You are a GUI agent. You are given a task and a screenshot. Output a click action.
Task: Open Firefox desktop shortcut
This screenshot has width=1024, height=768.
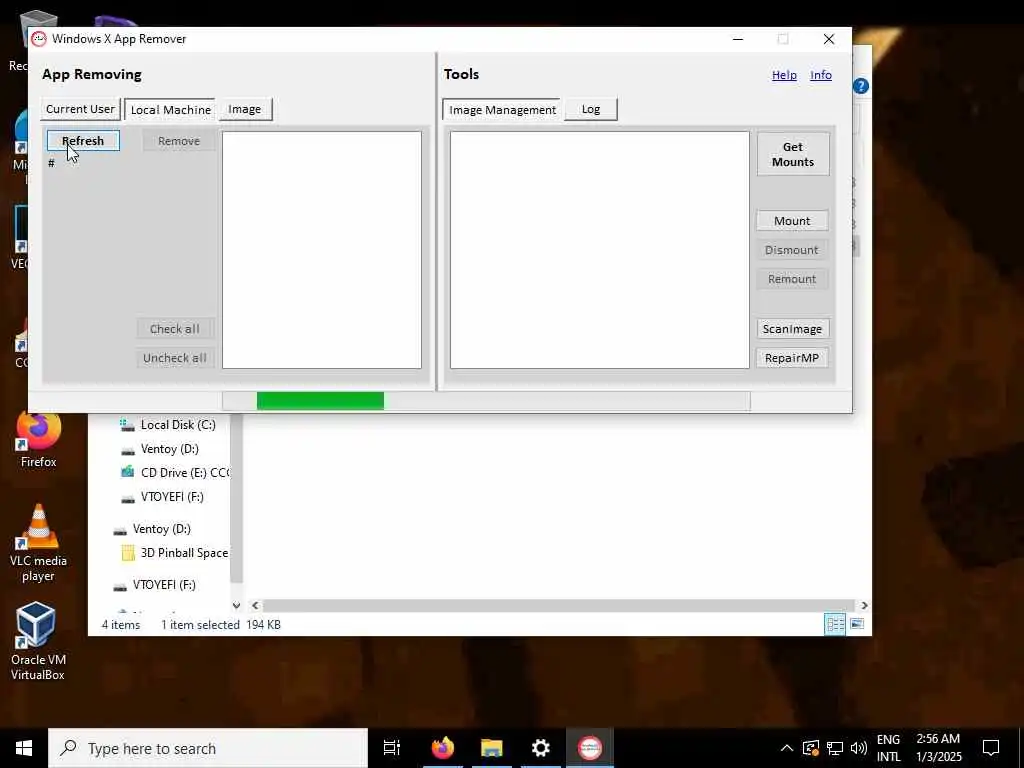pyautogui.click(x=39, y=440)
